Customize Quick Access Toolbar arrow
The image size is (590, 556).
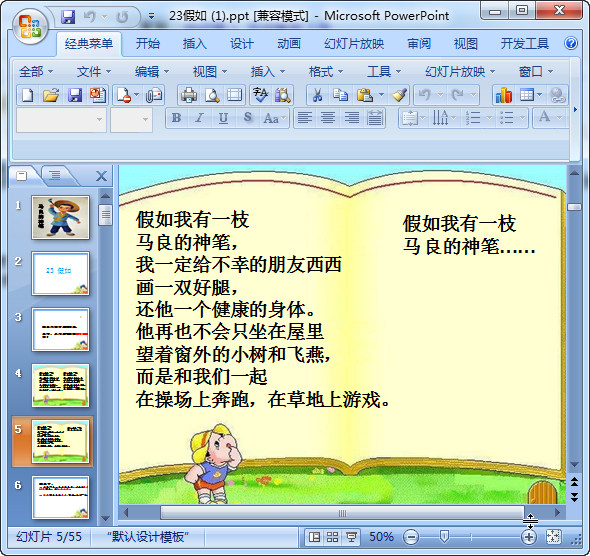click(x=151, y=16)
